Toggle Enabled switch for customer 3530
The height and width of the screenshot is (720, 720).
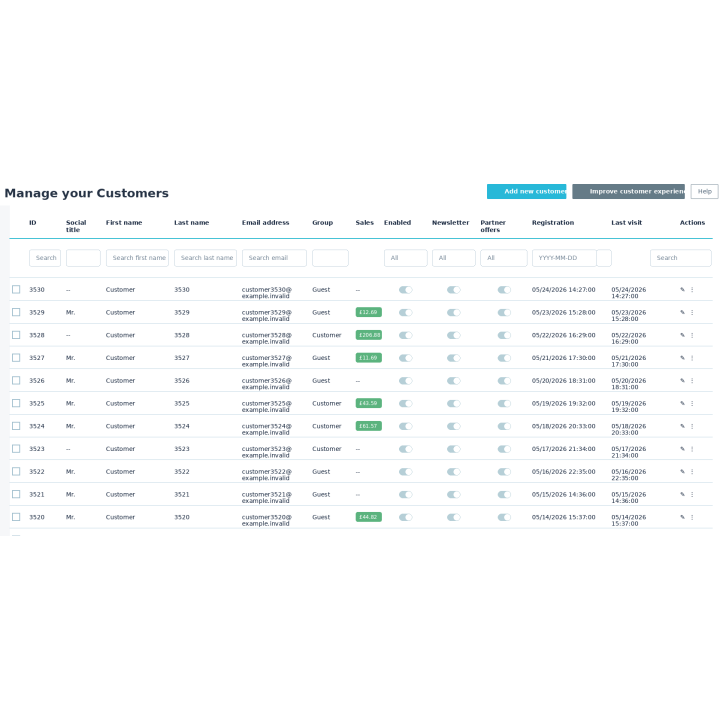[405, 290]
